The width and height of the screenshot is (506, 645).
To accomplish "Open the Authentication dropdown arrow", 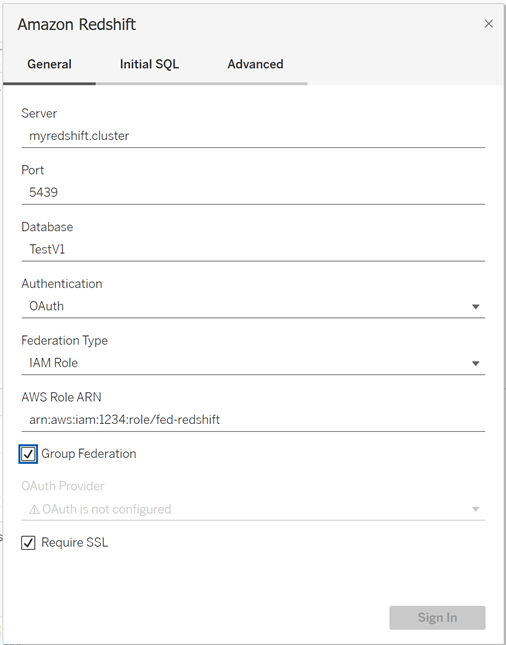I will [x=476, y=306].
